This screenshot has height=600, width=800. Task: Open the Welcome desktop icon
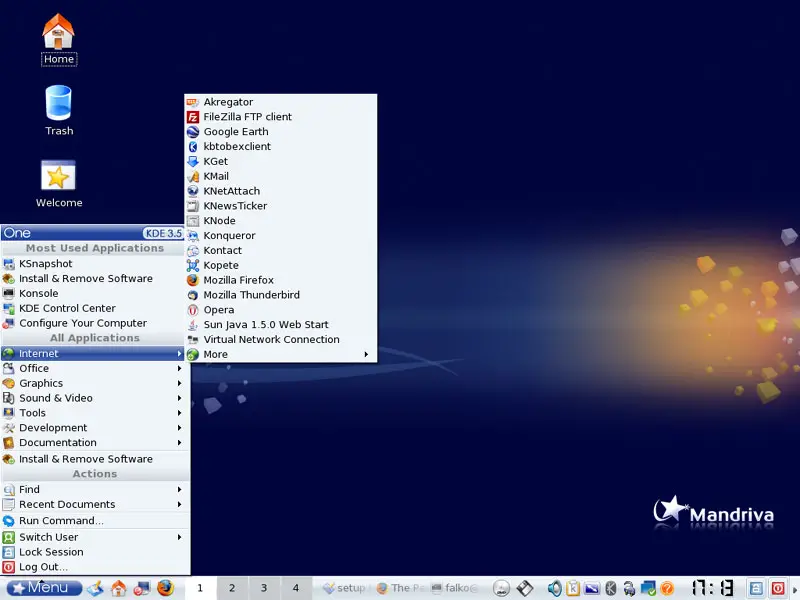pos(59,184)
